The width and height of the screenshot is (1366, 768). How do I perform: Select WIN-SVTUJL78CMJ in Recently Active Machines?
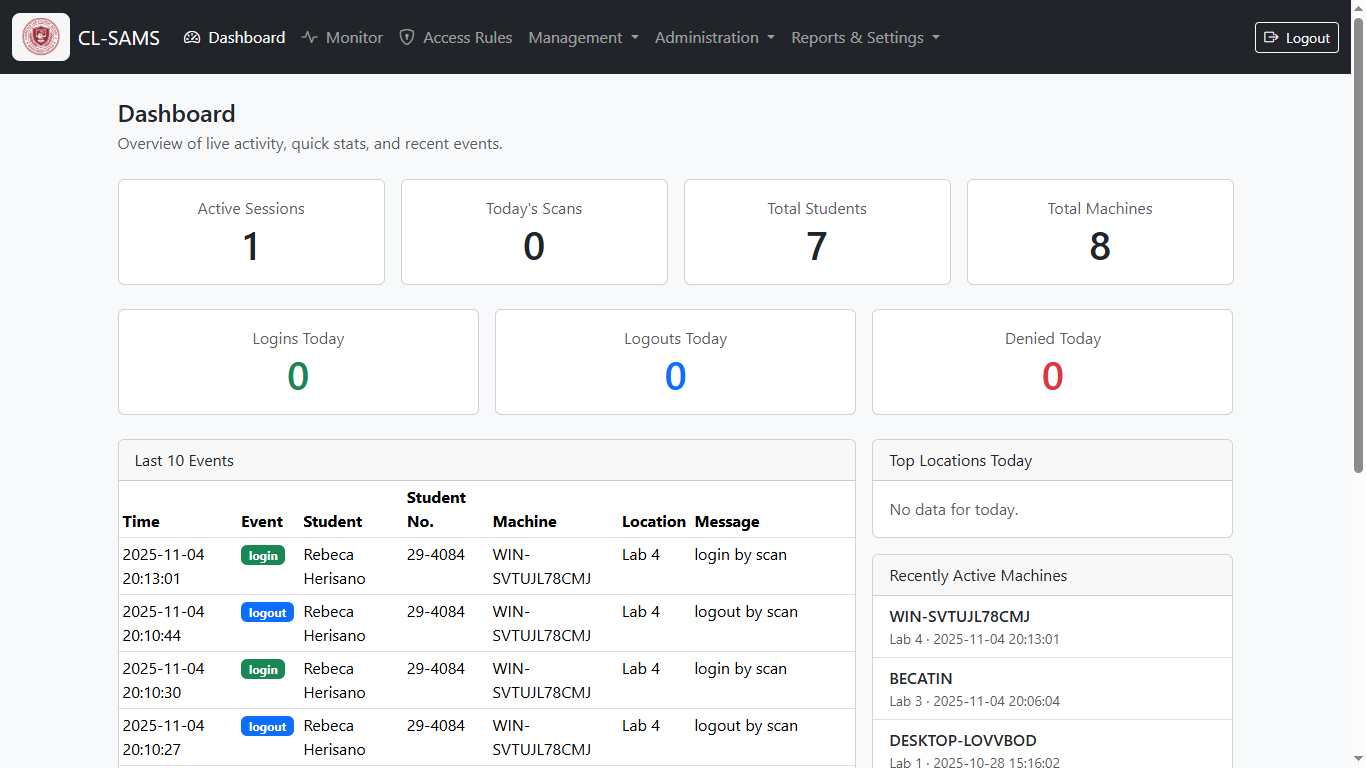point(959,617)
